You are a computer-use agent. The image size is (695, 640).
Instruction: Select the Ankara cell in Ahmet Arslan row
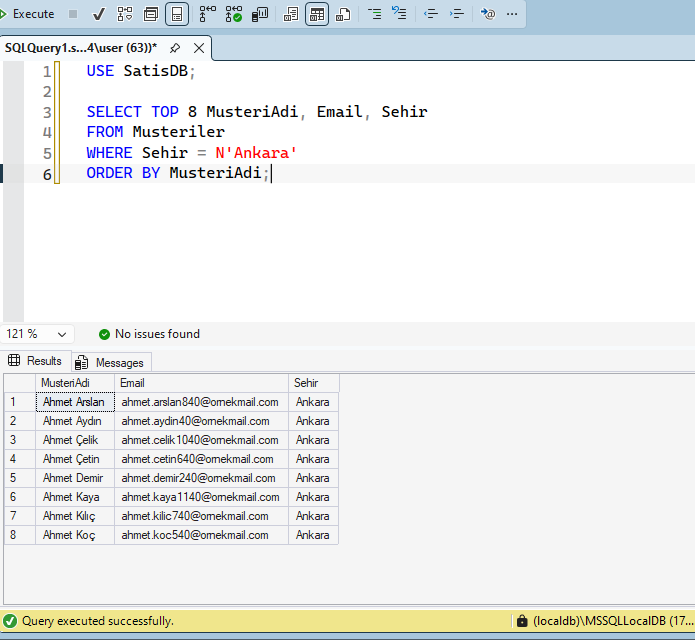coord(313,402)
